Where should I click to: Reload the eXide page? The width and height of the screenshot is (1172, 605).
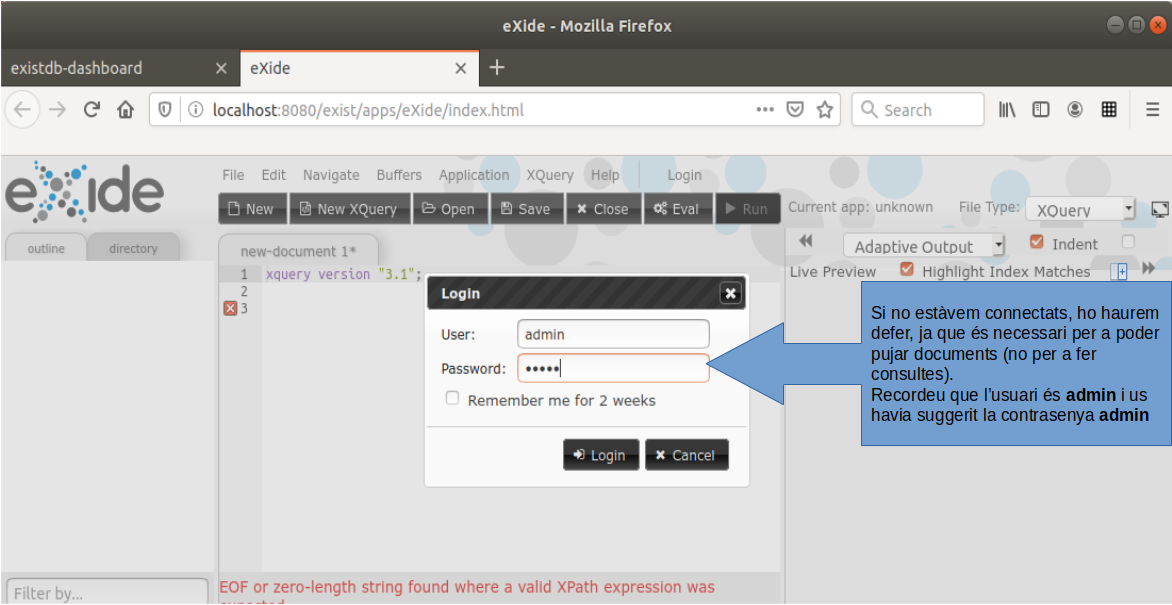coord(92,110)
